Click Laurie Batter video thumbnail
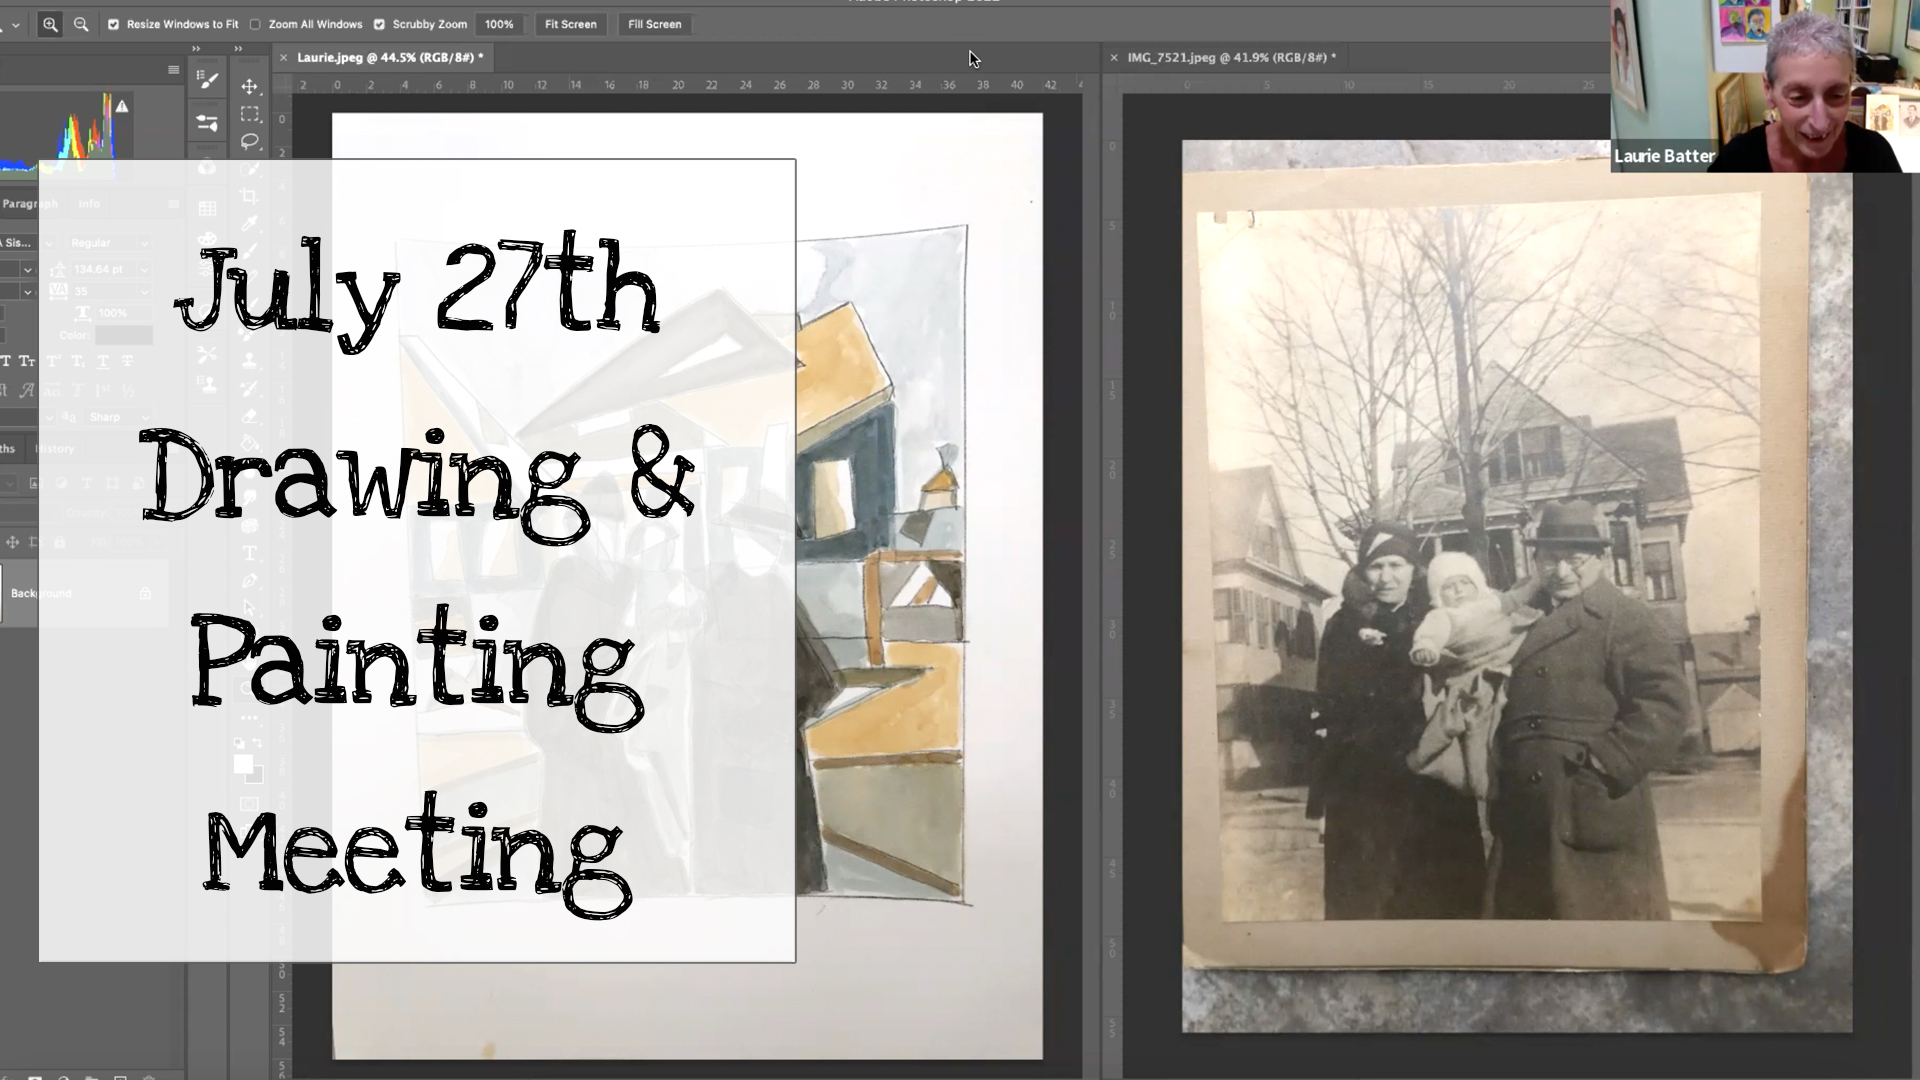Screen dimensions: 1920x1080 point(1765,86)
